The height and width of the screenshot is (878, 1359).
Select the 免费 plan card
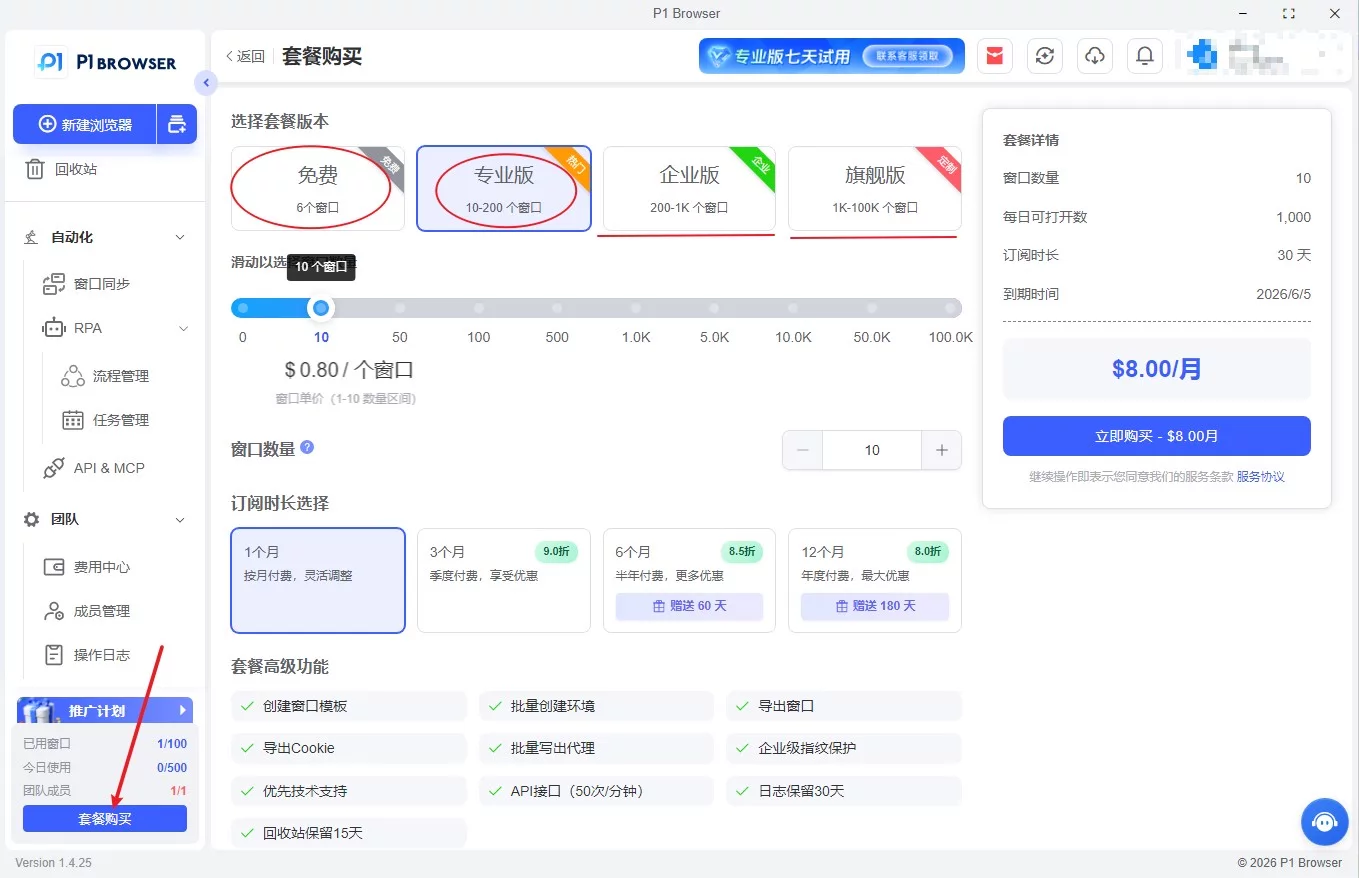318,189
